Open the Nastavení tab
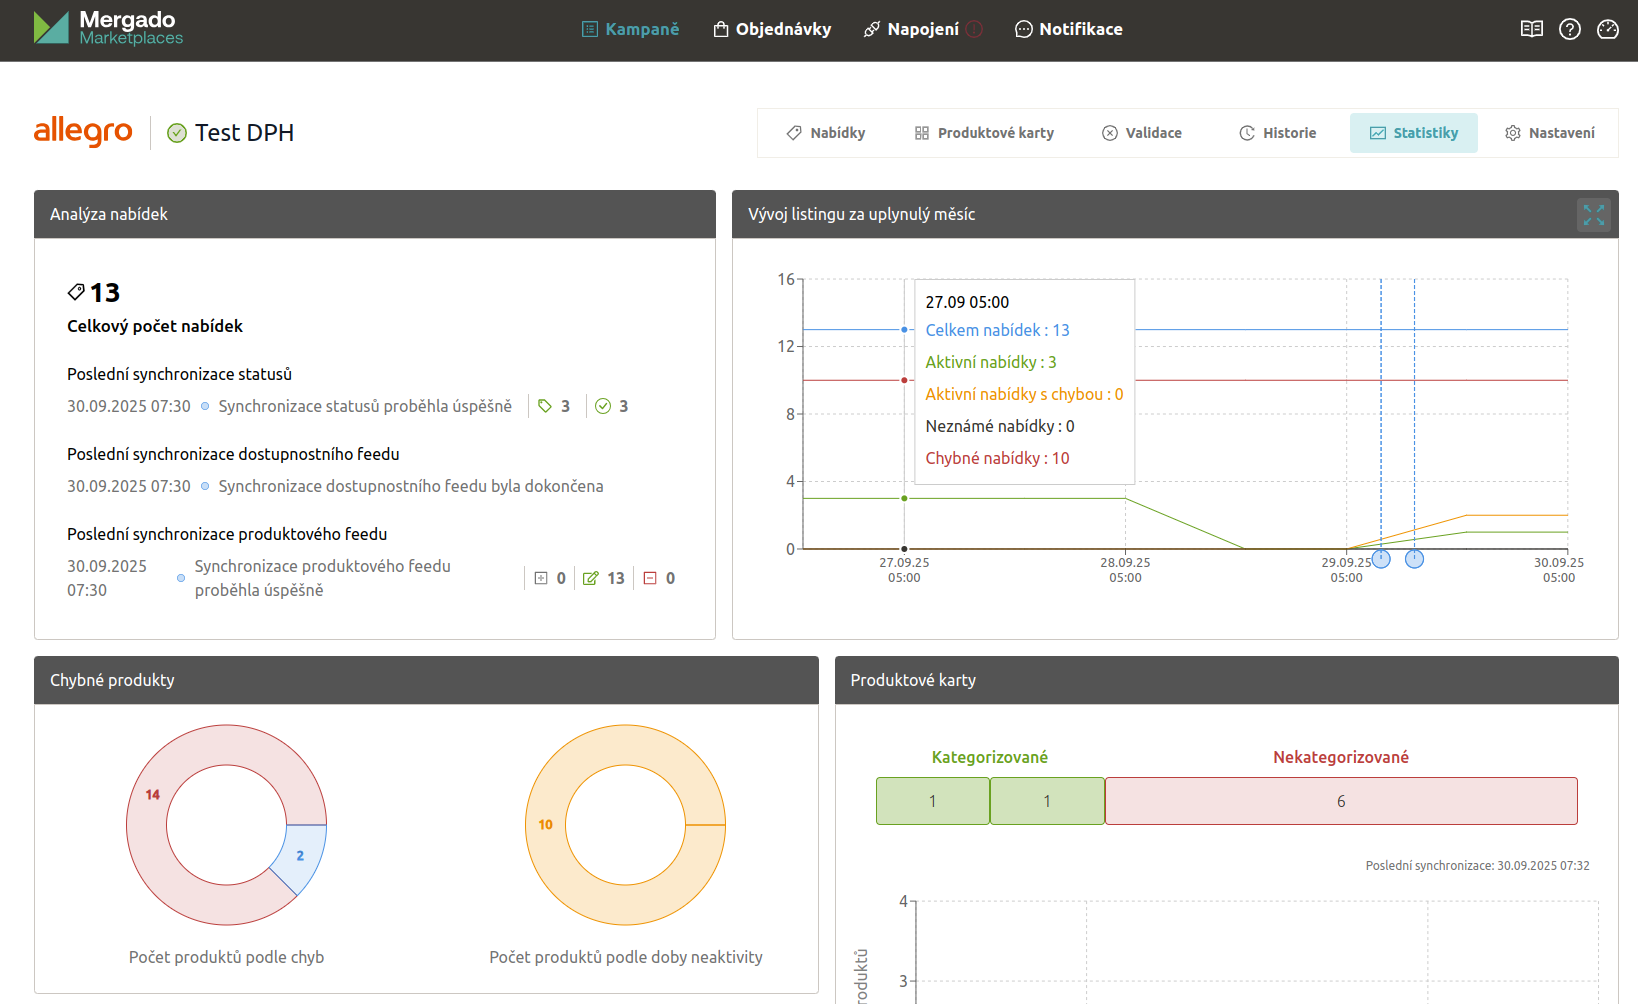Screen dimensions: 1638x1004 tap(1549, 133)
